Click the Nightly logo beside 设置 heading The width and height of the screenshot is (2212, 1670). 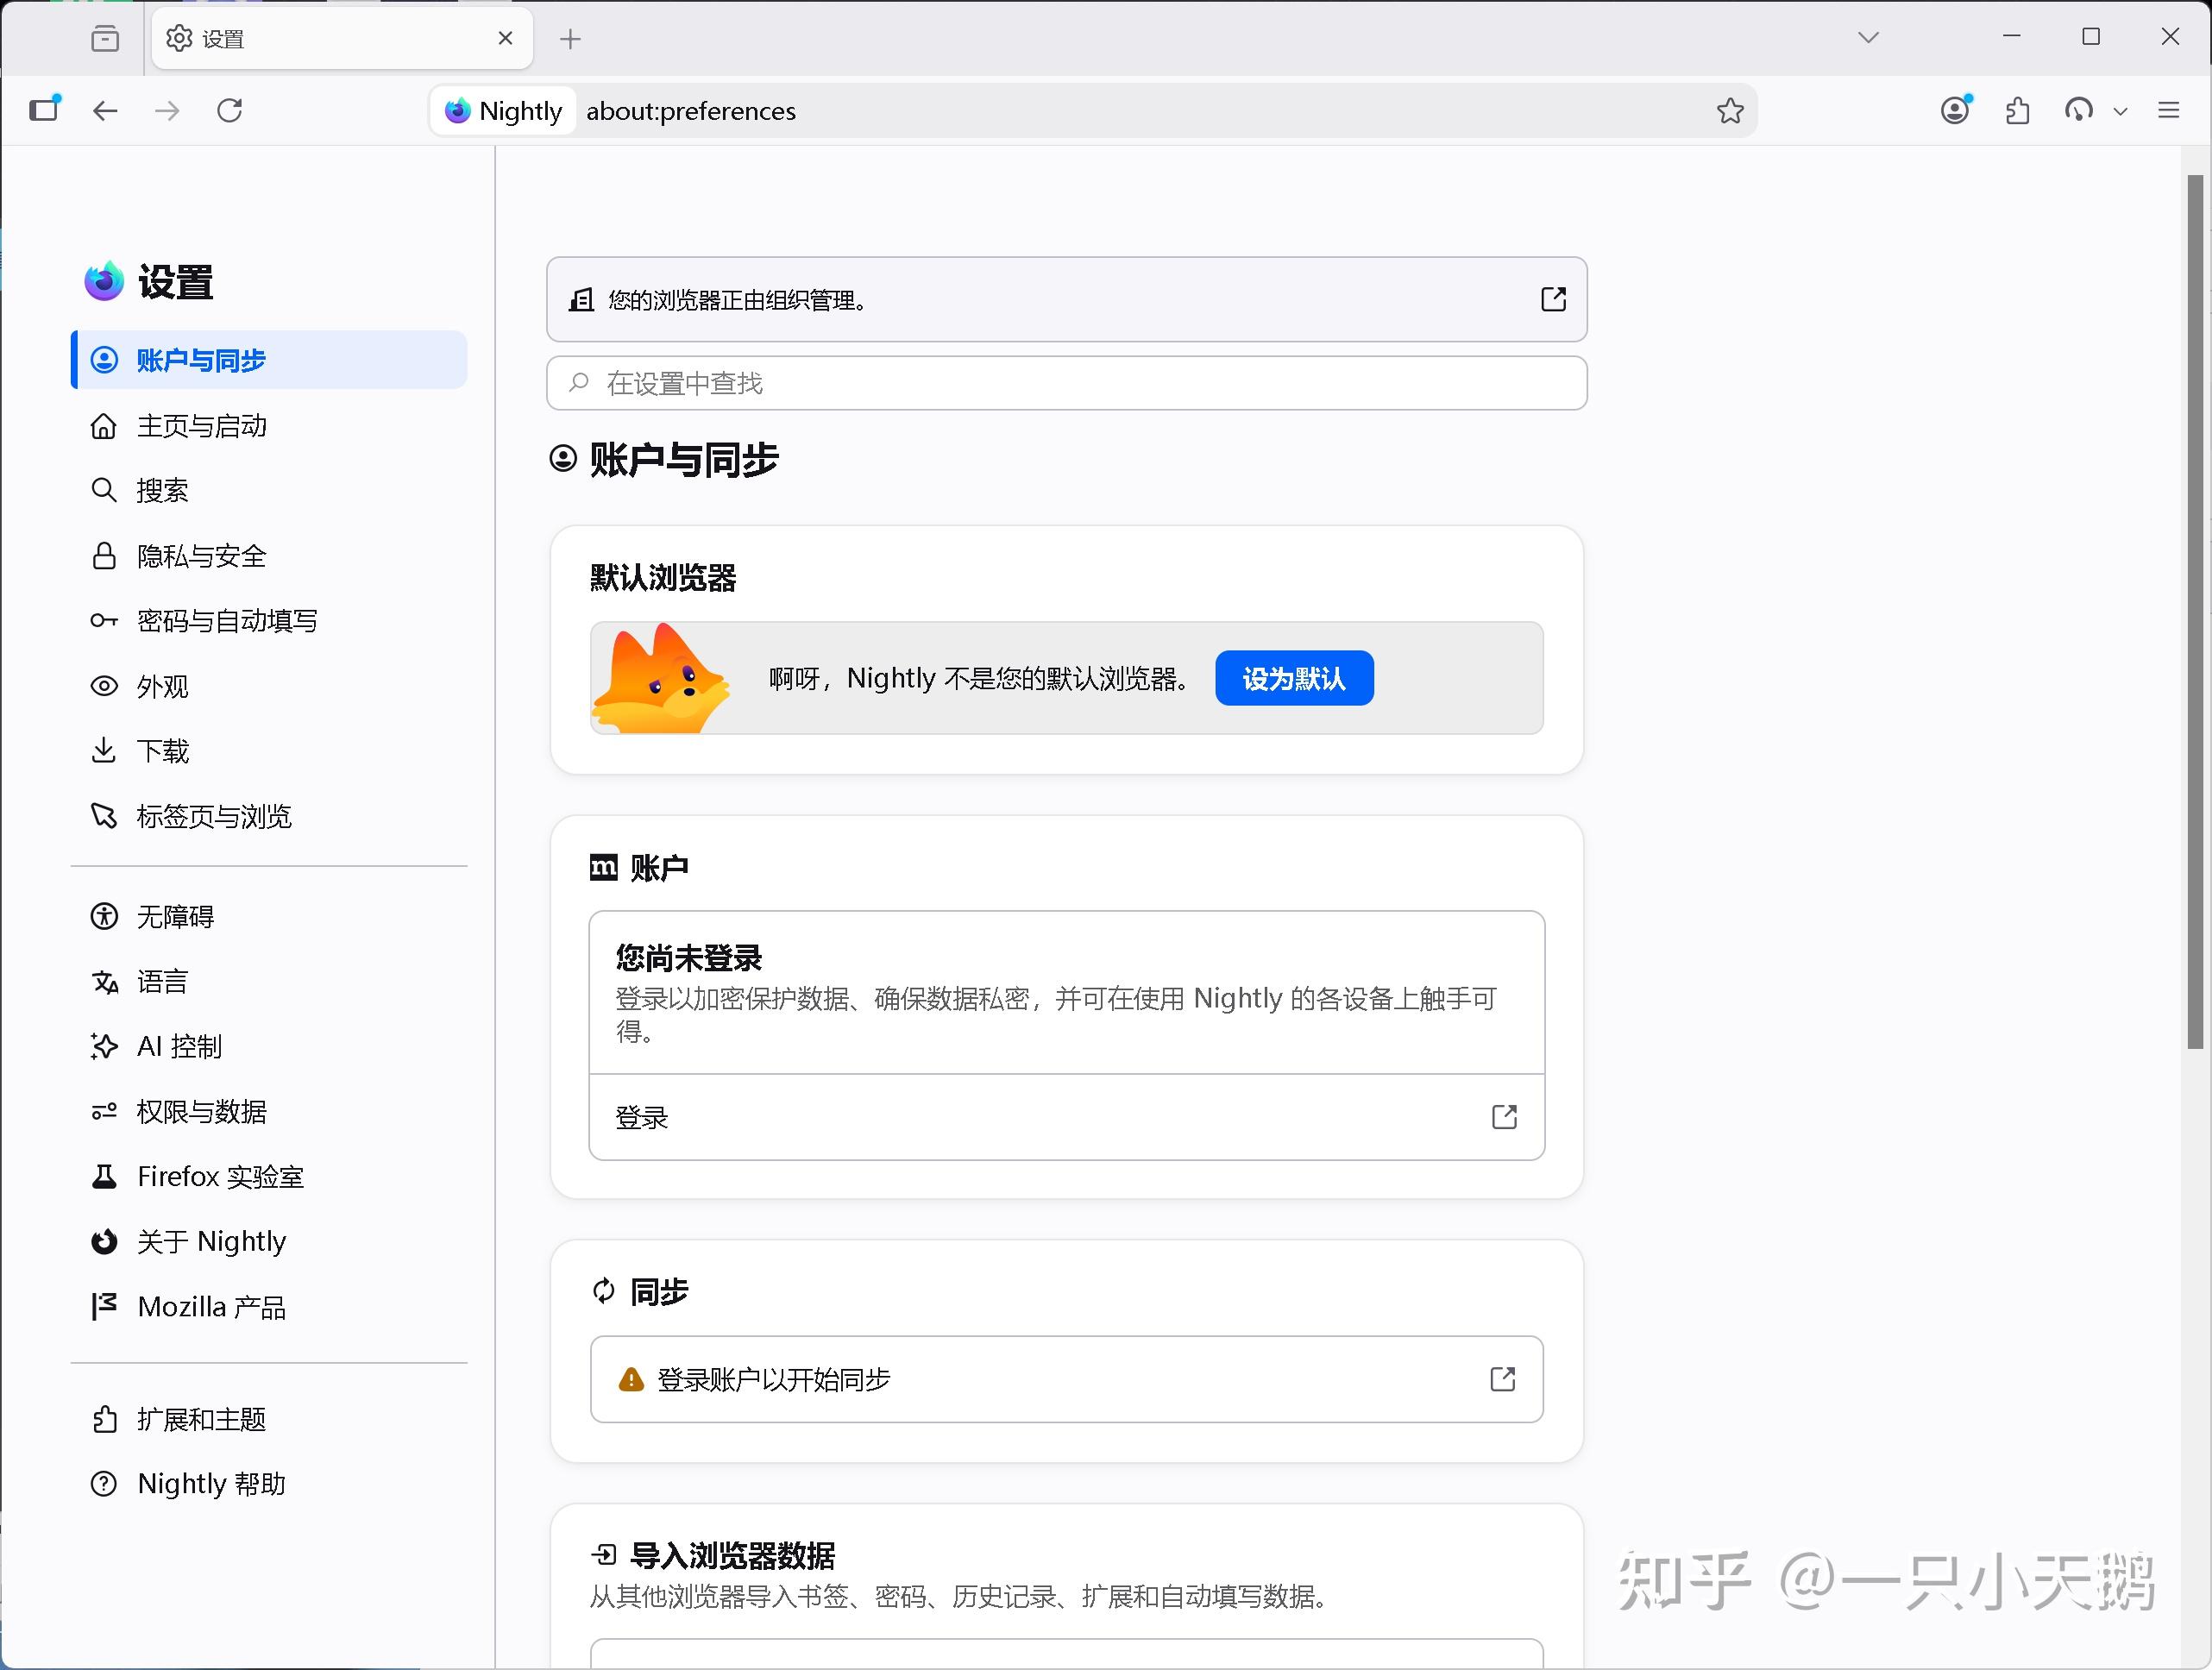(x=104, y=282)
